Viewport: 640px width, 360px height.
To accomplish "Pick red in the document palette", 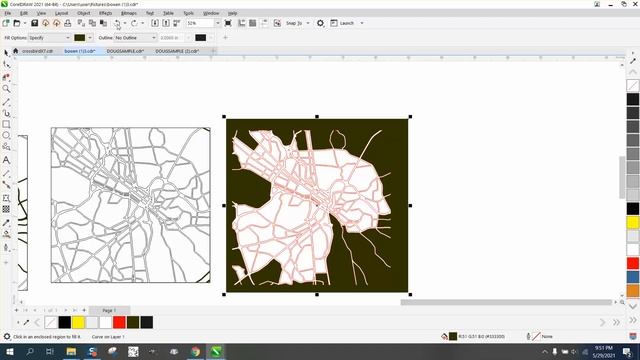I will [x=119, y=322].
